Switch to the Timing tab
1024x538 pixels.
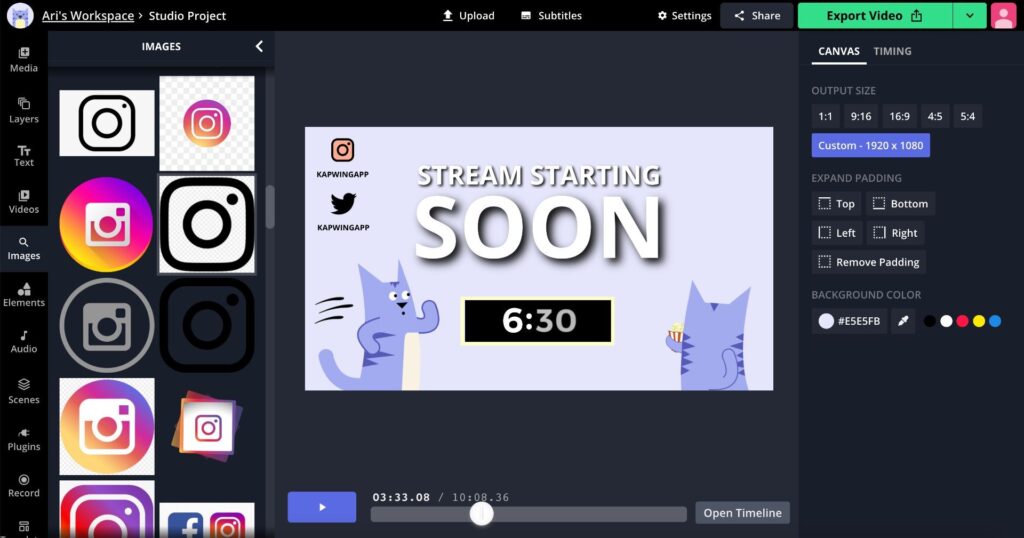click(892, 51)
